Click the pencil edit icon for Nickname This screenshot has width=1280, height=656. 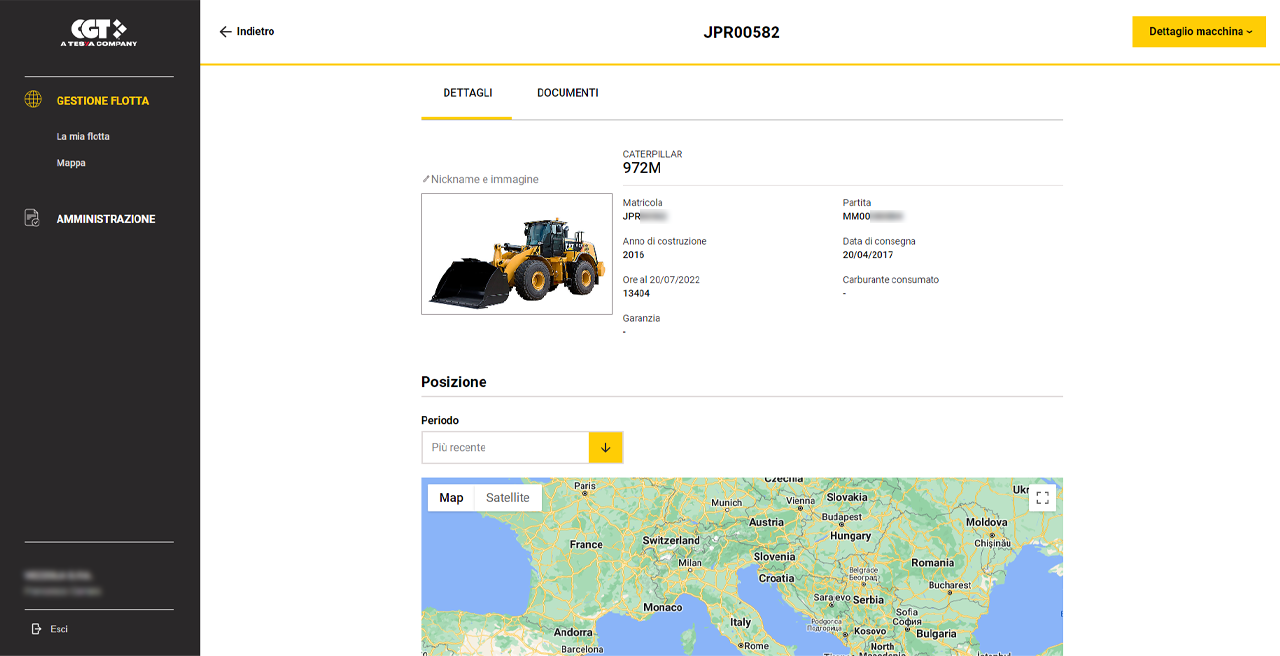coord(426,179)
